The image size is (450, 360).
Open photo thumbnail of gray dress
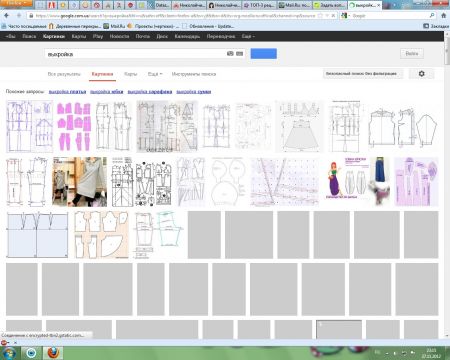[x=80, y=182]
